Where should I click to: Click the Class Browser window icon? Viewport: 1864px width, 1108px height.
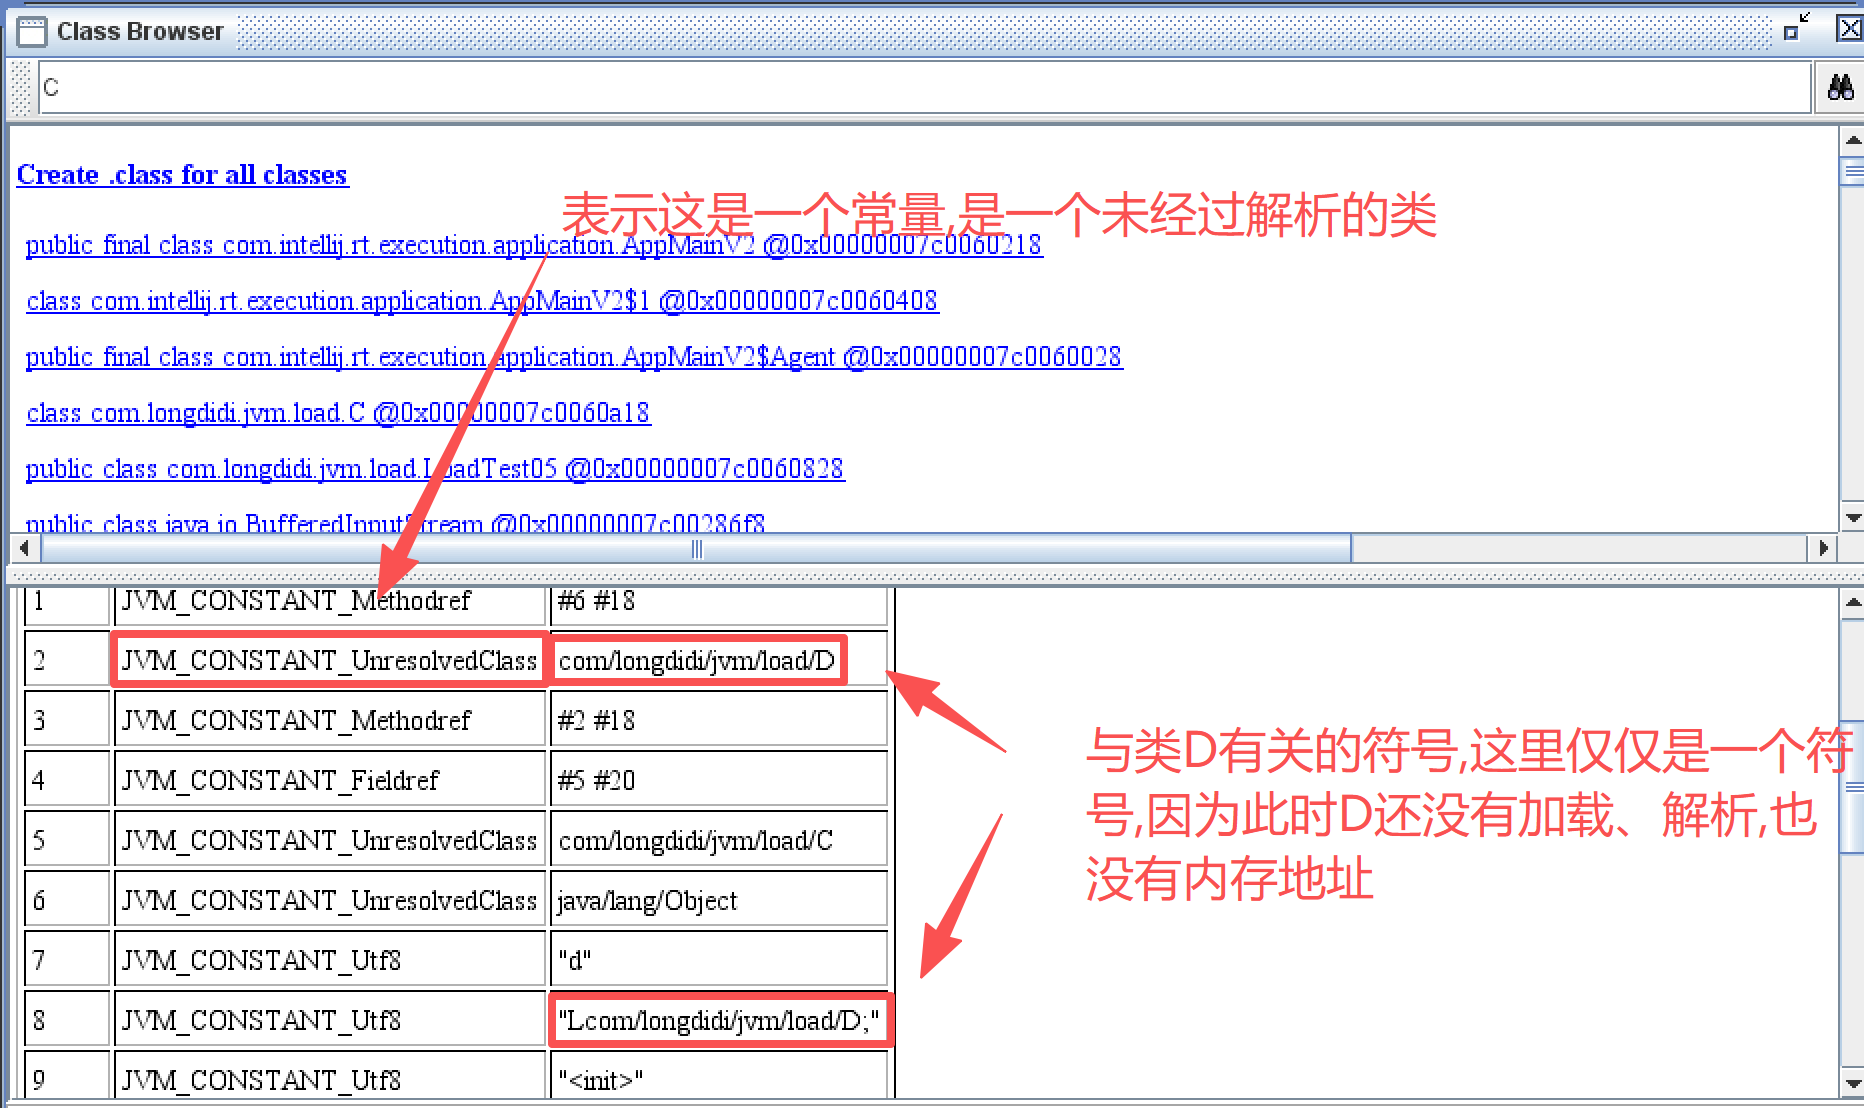tap(32, 32)
